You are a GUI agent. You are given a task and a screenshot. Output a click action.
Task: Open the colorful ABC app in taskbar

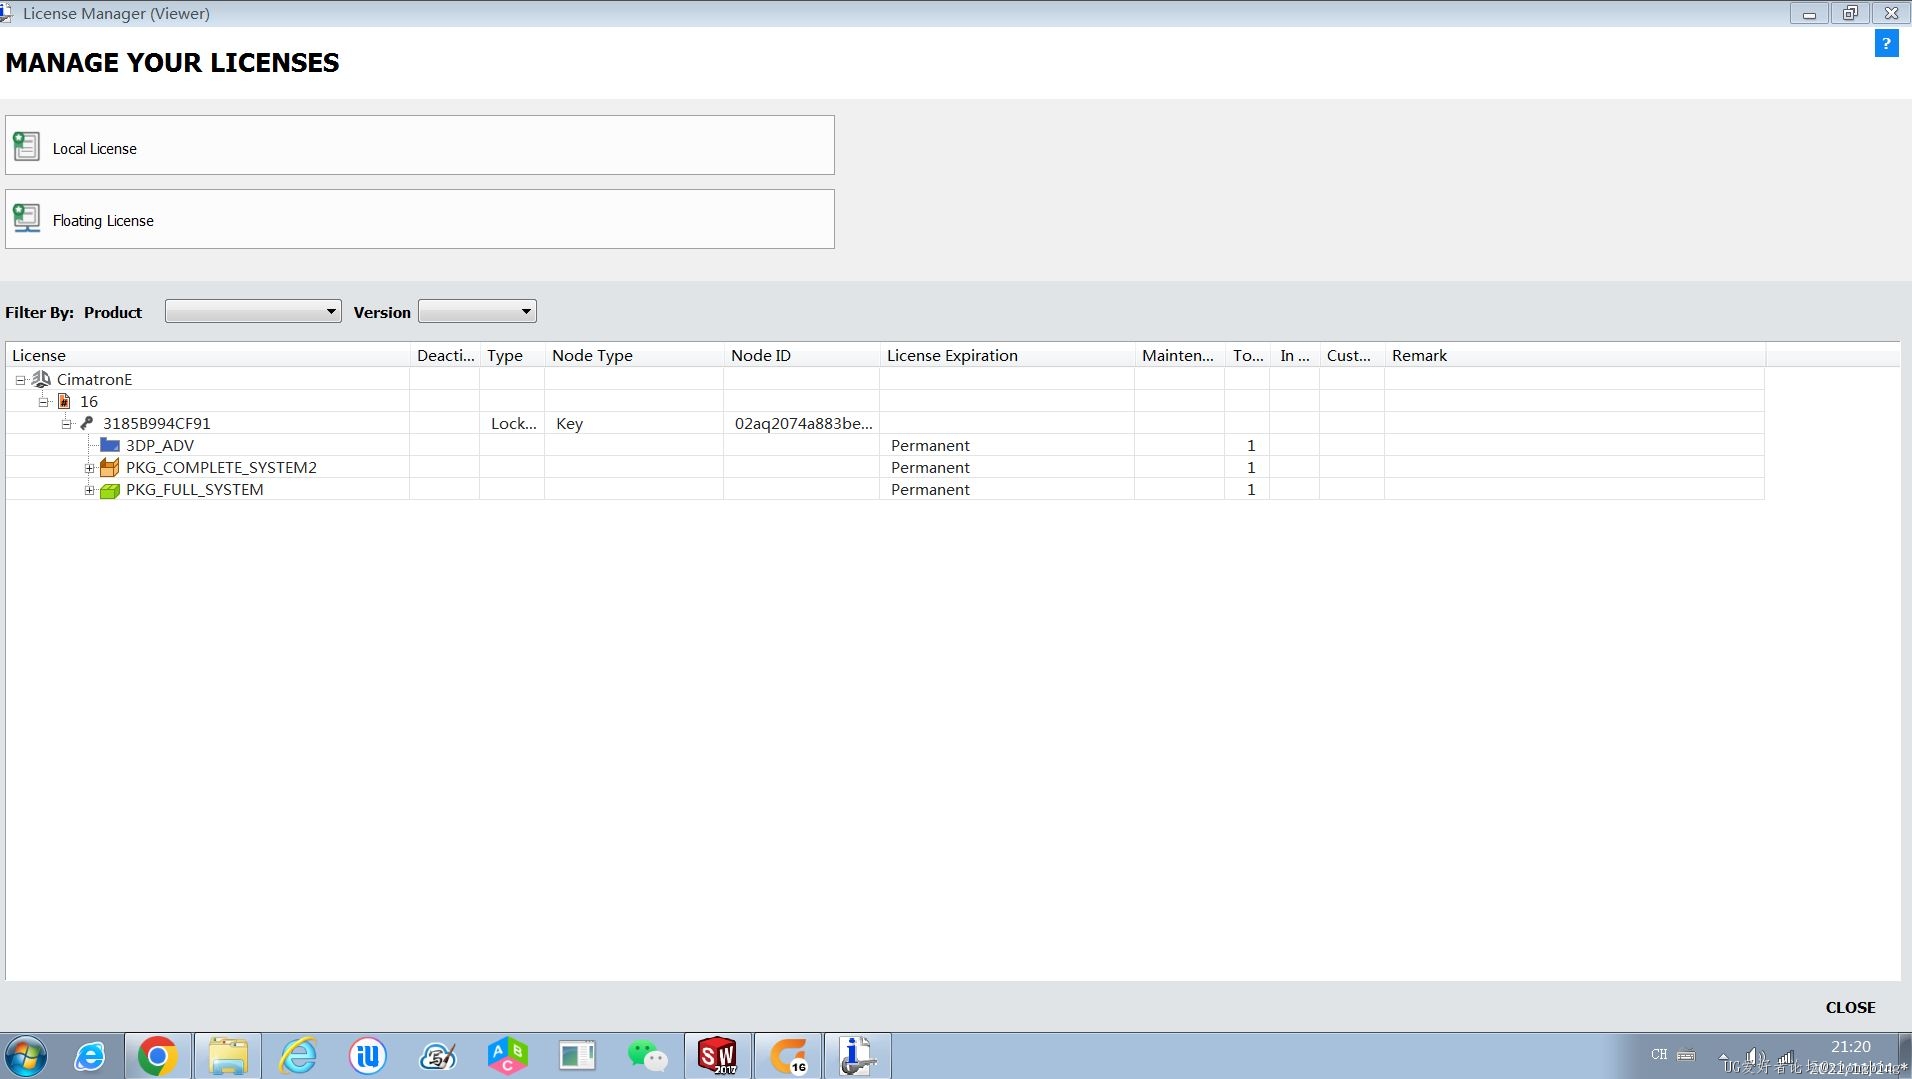point(507,1056)
